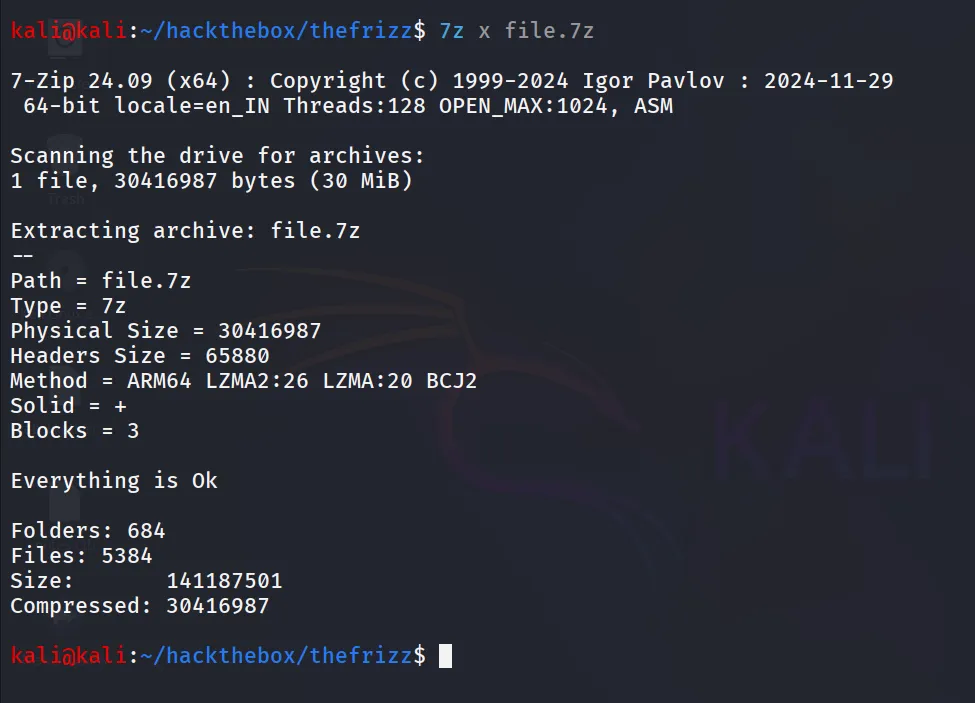Click the 'Solid = +' line

point(68,406)
